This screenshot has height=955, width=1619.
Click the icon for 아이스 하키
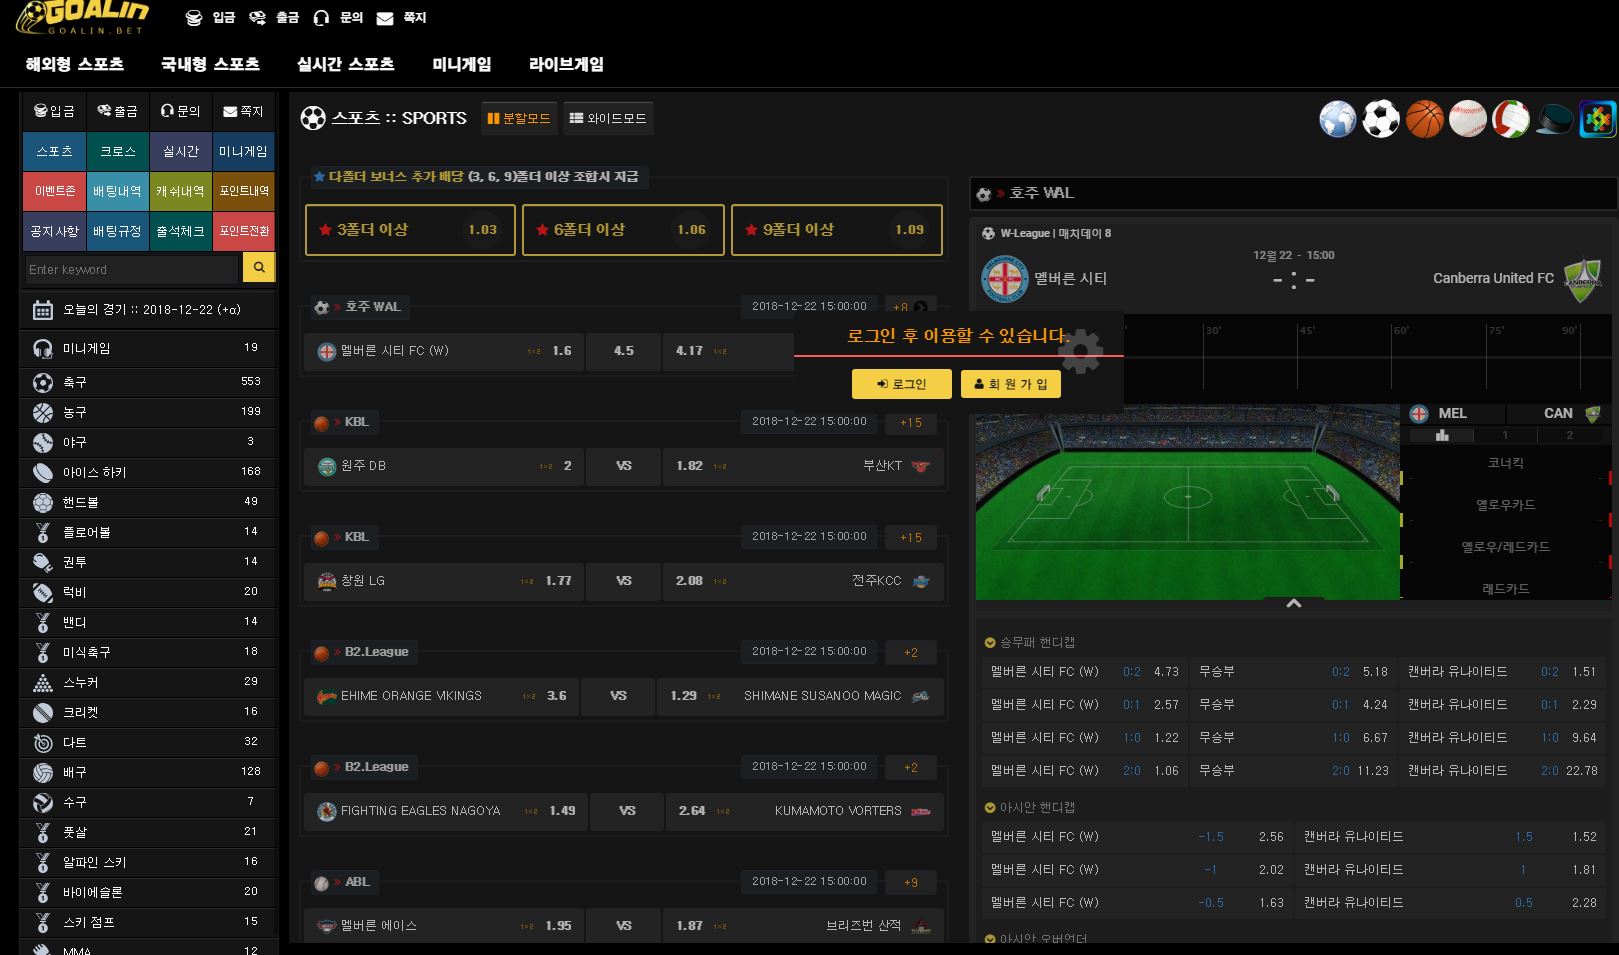tap(42, 472)
